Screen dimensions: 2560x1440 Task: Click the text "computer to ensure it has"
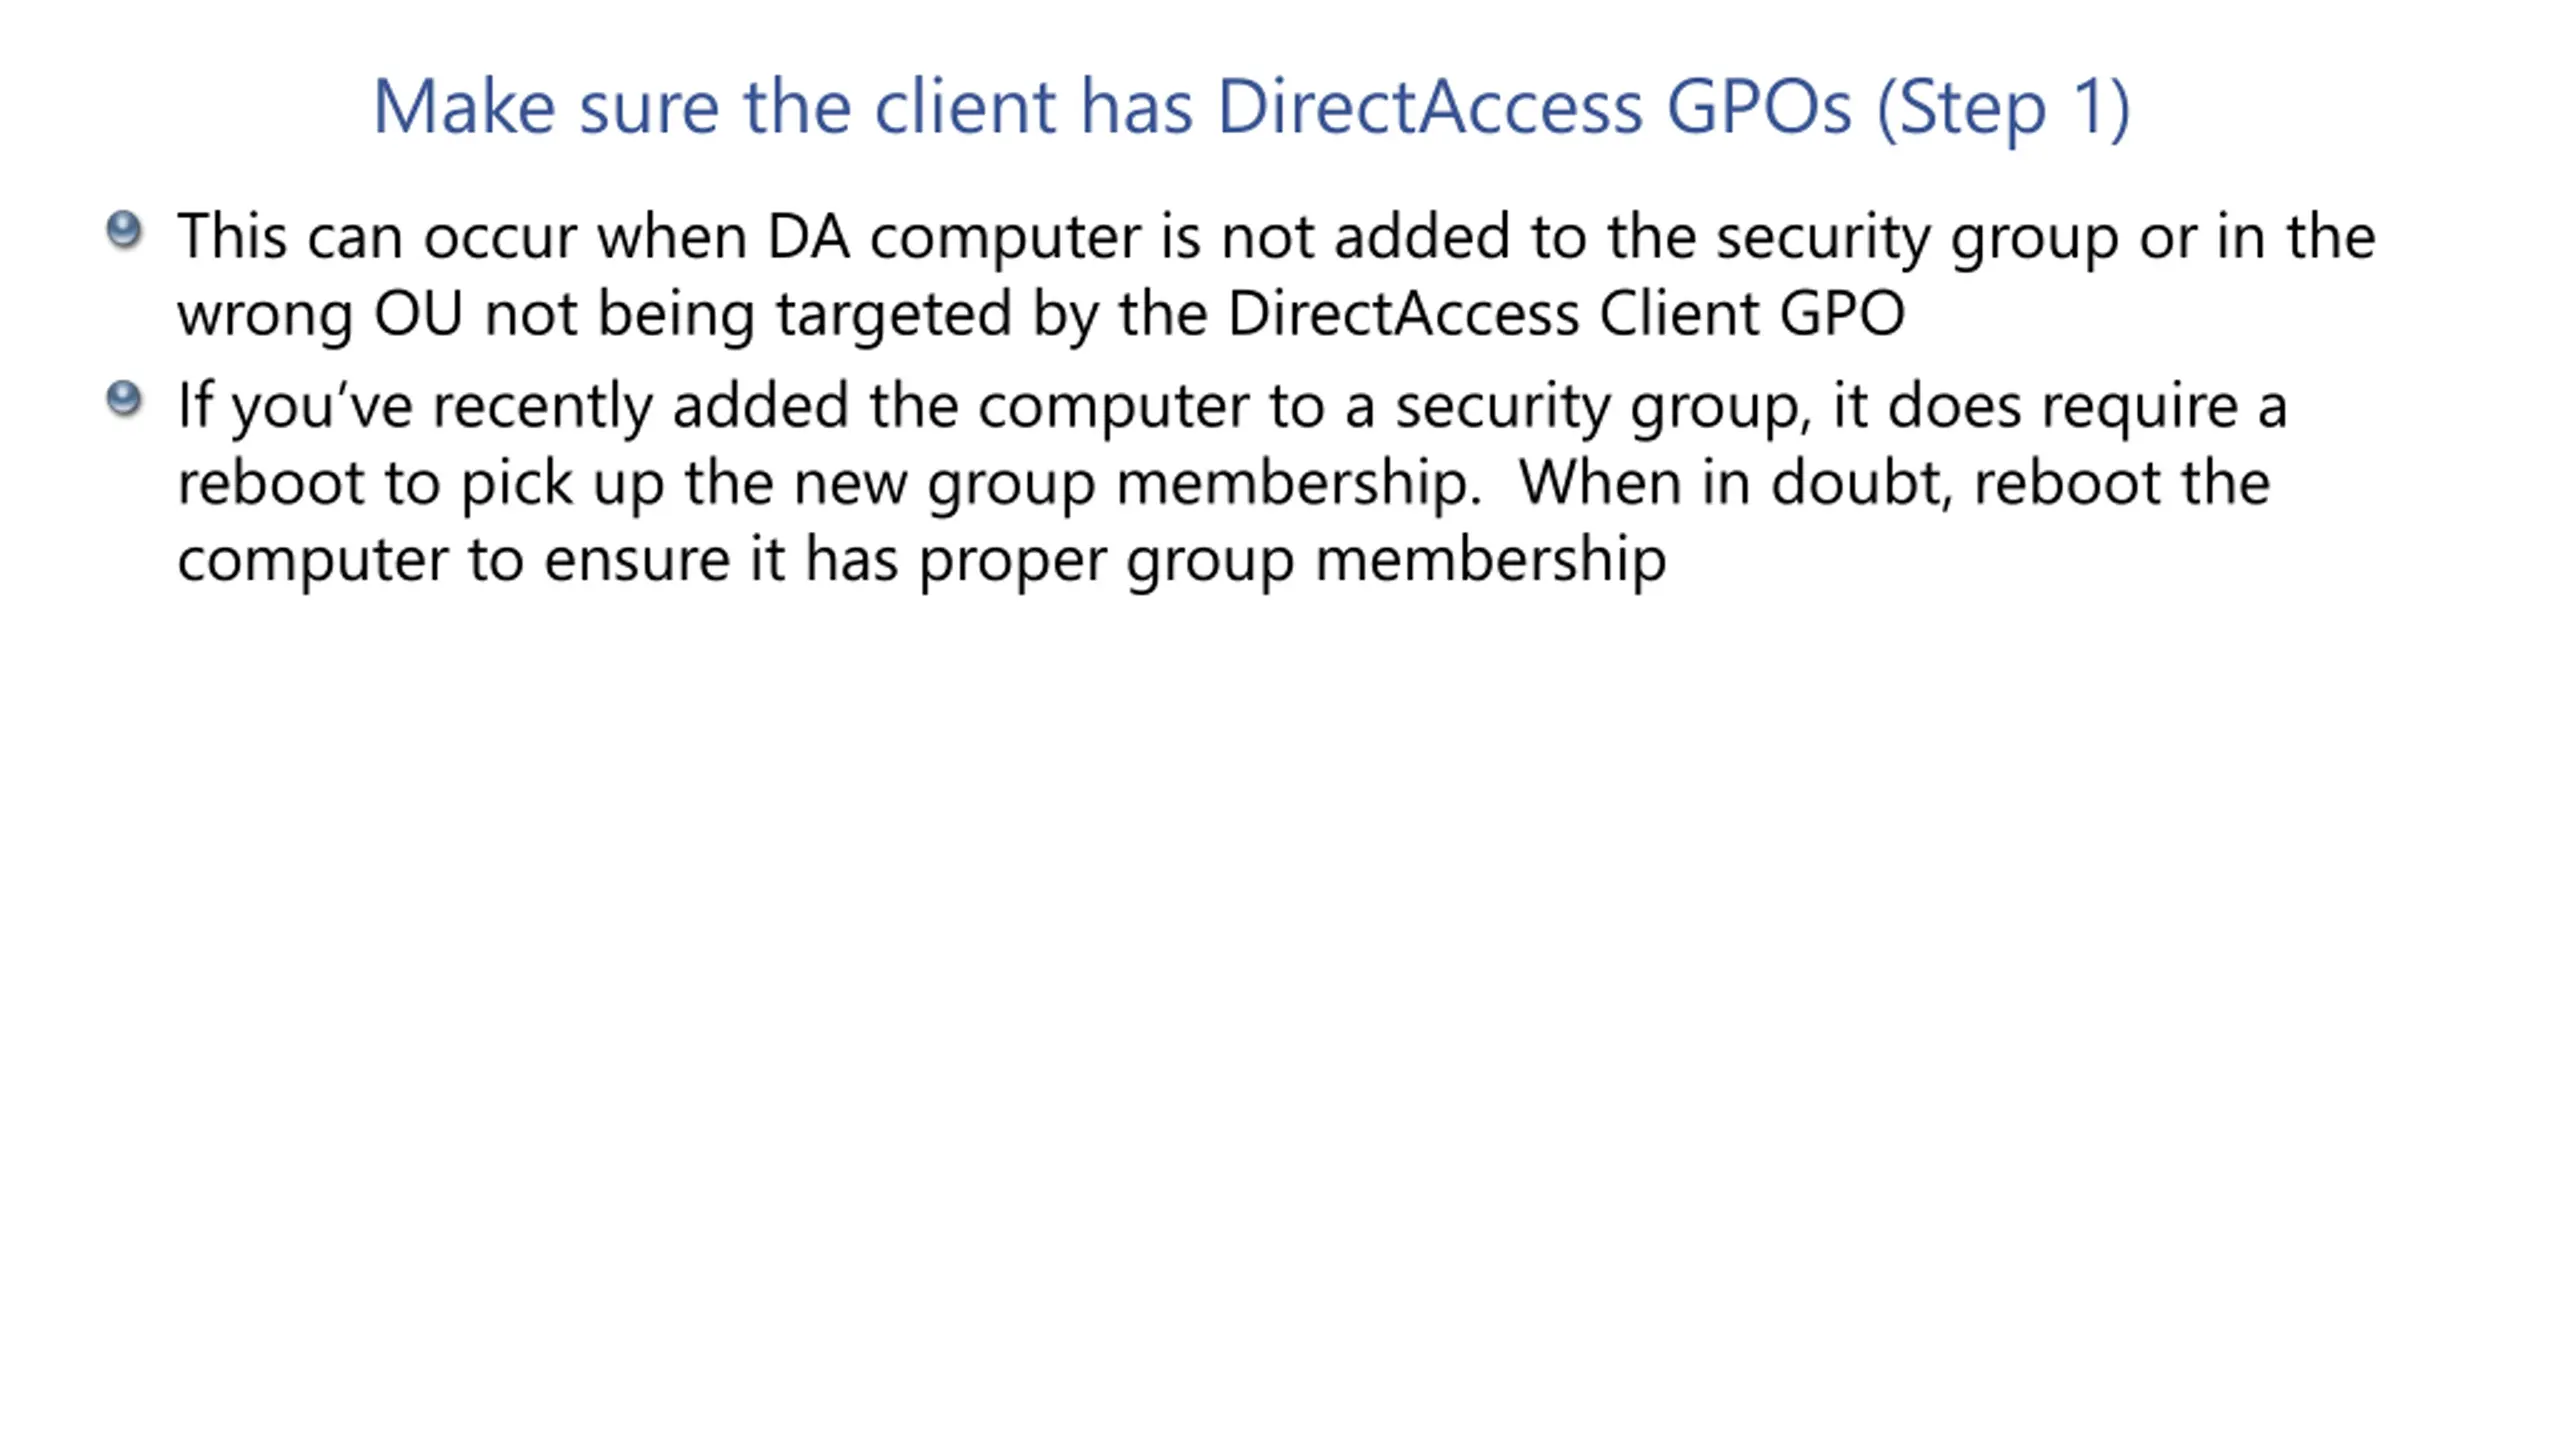537,560
